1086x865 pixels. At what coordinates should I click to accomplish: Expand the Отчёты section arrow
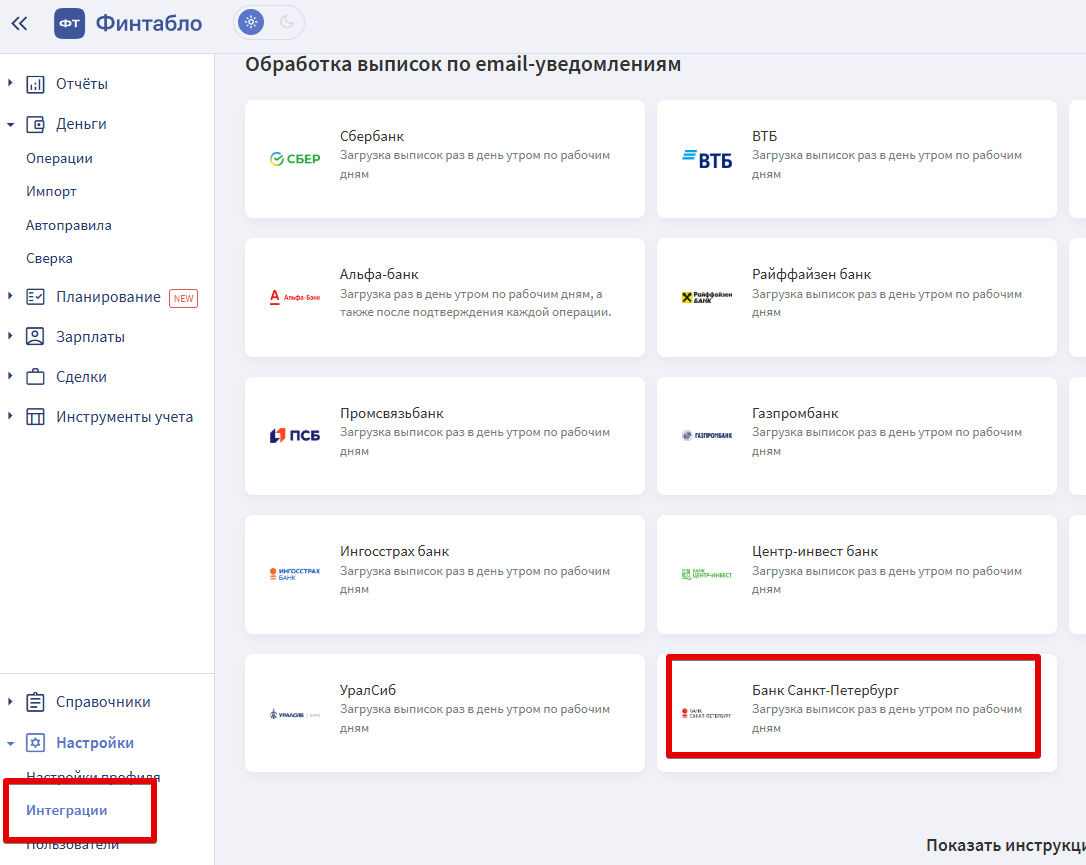10,83
